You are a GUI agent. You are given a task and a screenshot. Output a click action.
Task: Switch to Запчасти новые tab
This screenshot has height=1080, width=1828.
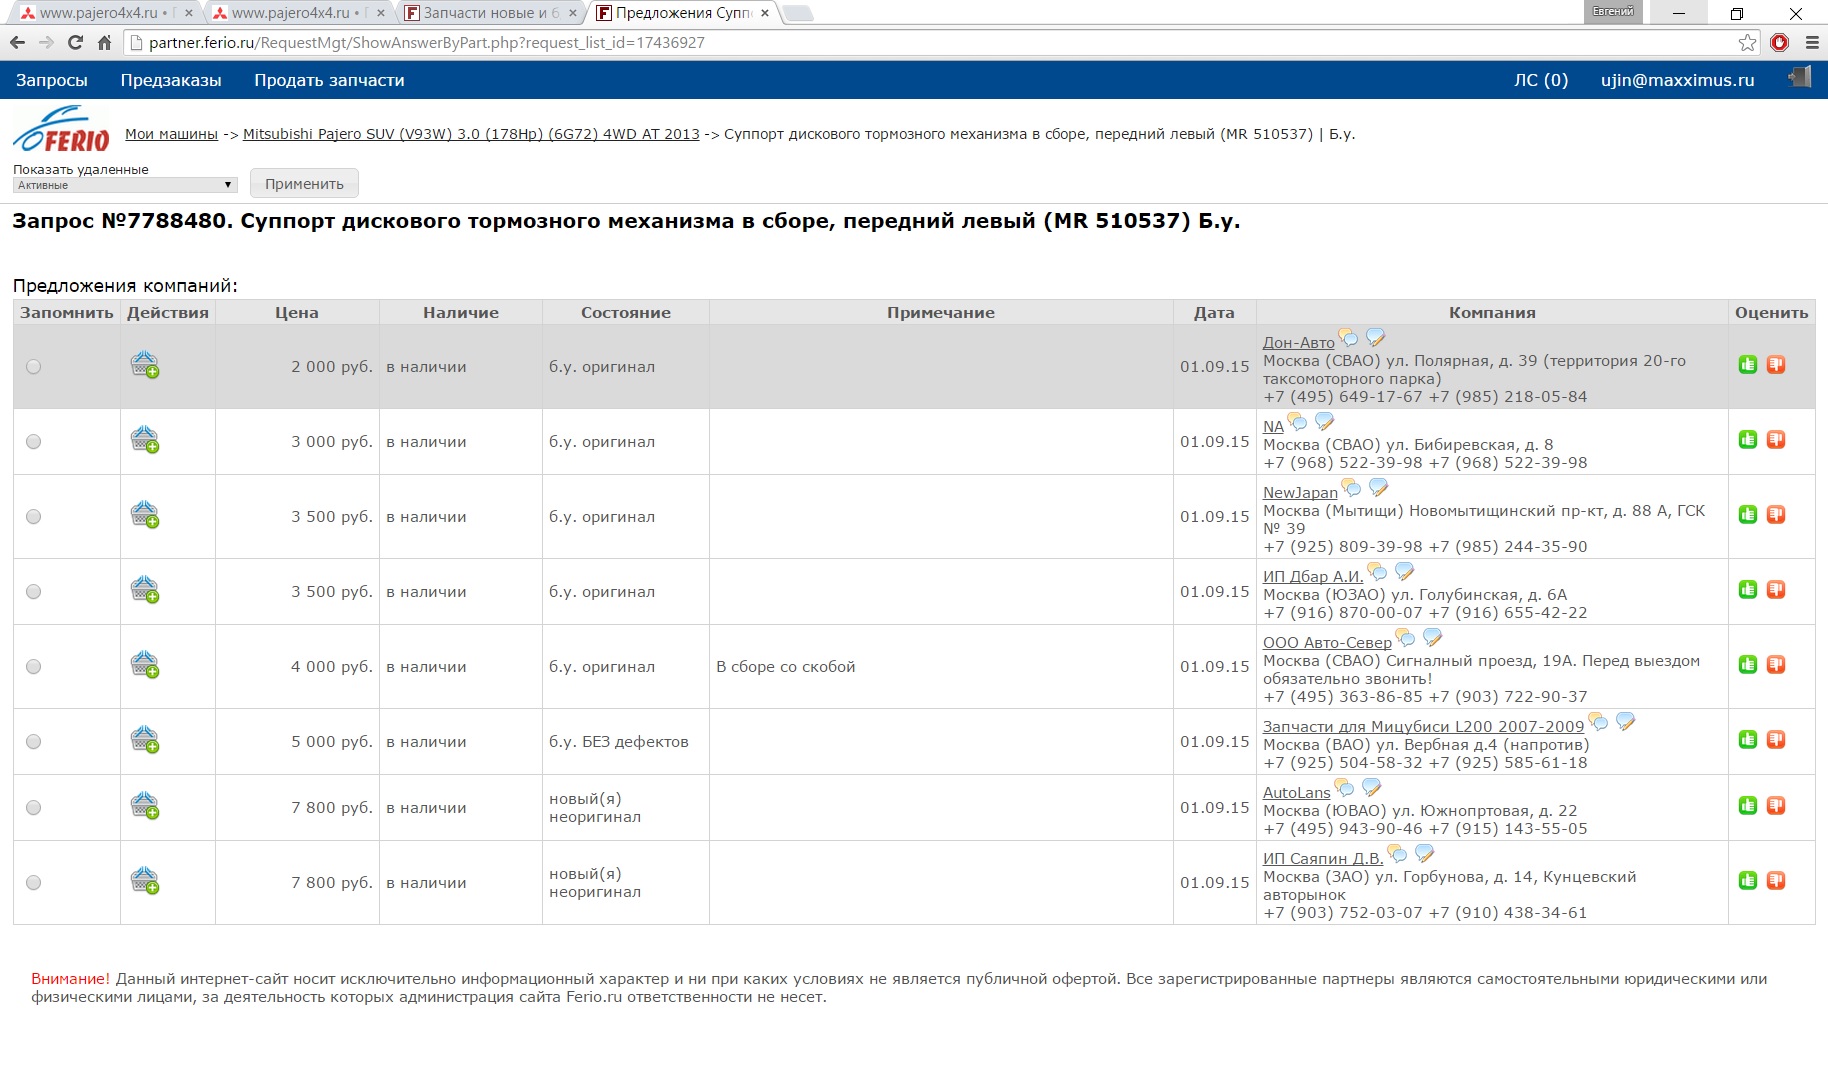tap(485, 13)
